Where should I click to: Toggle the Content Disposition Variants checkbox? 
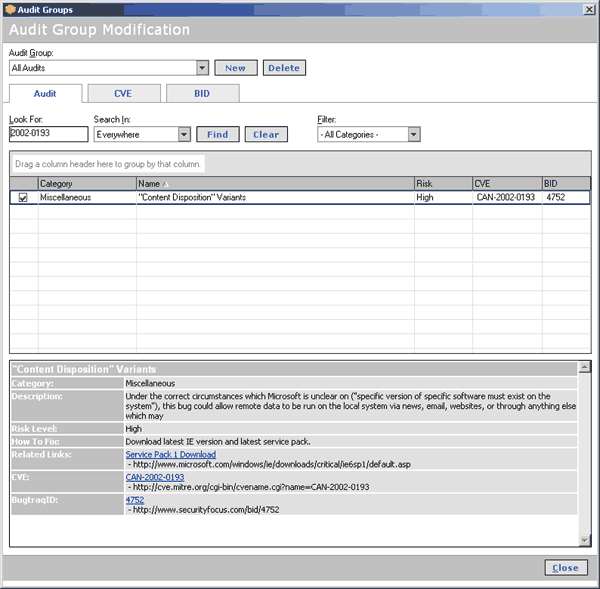click(23, 198)
